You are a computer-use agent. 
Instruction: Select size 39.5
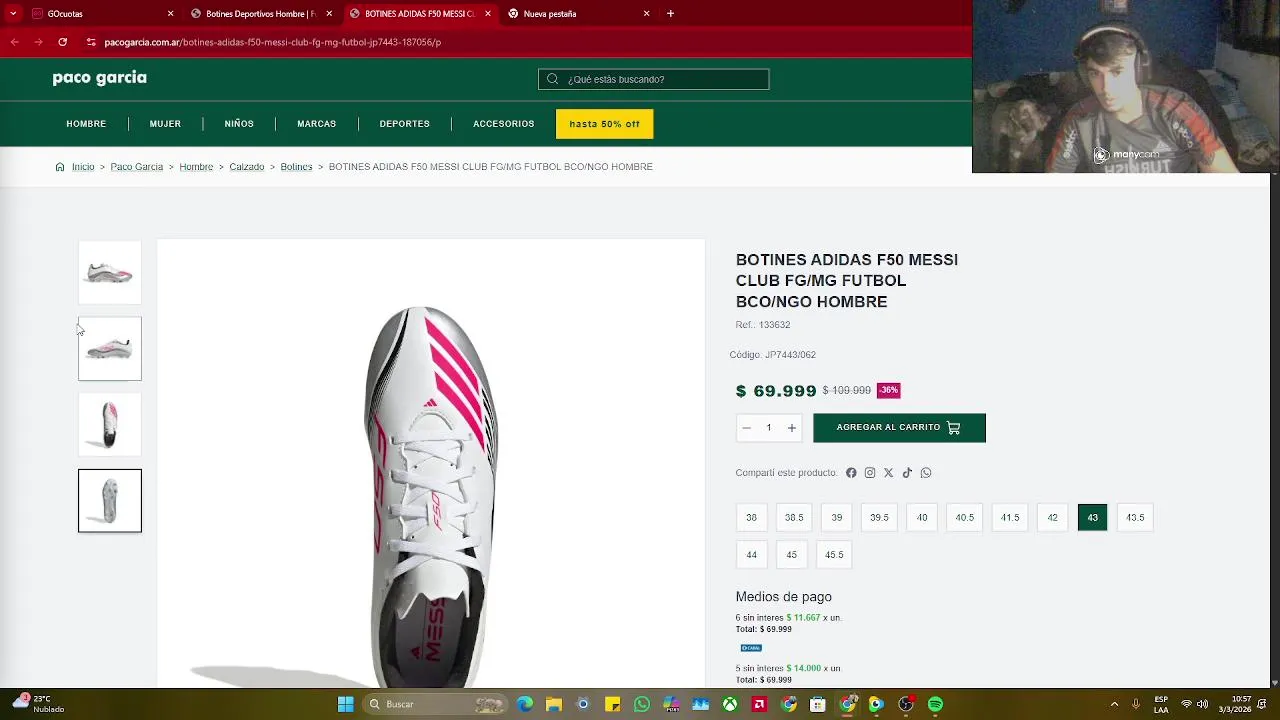(x=879, y=518)
